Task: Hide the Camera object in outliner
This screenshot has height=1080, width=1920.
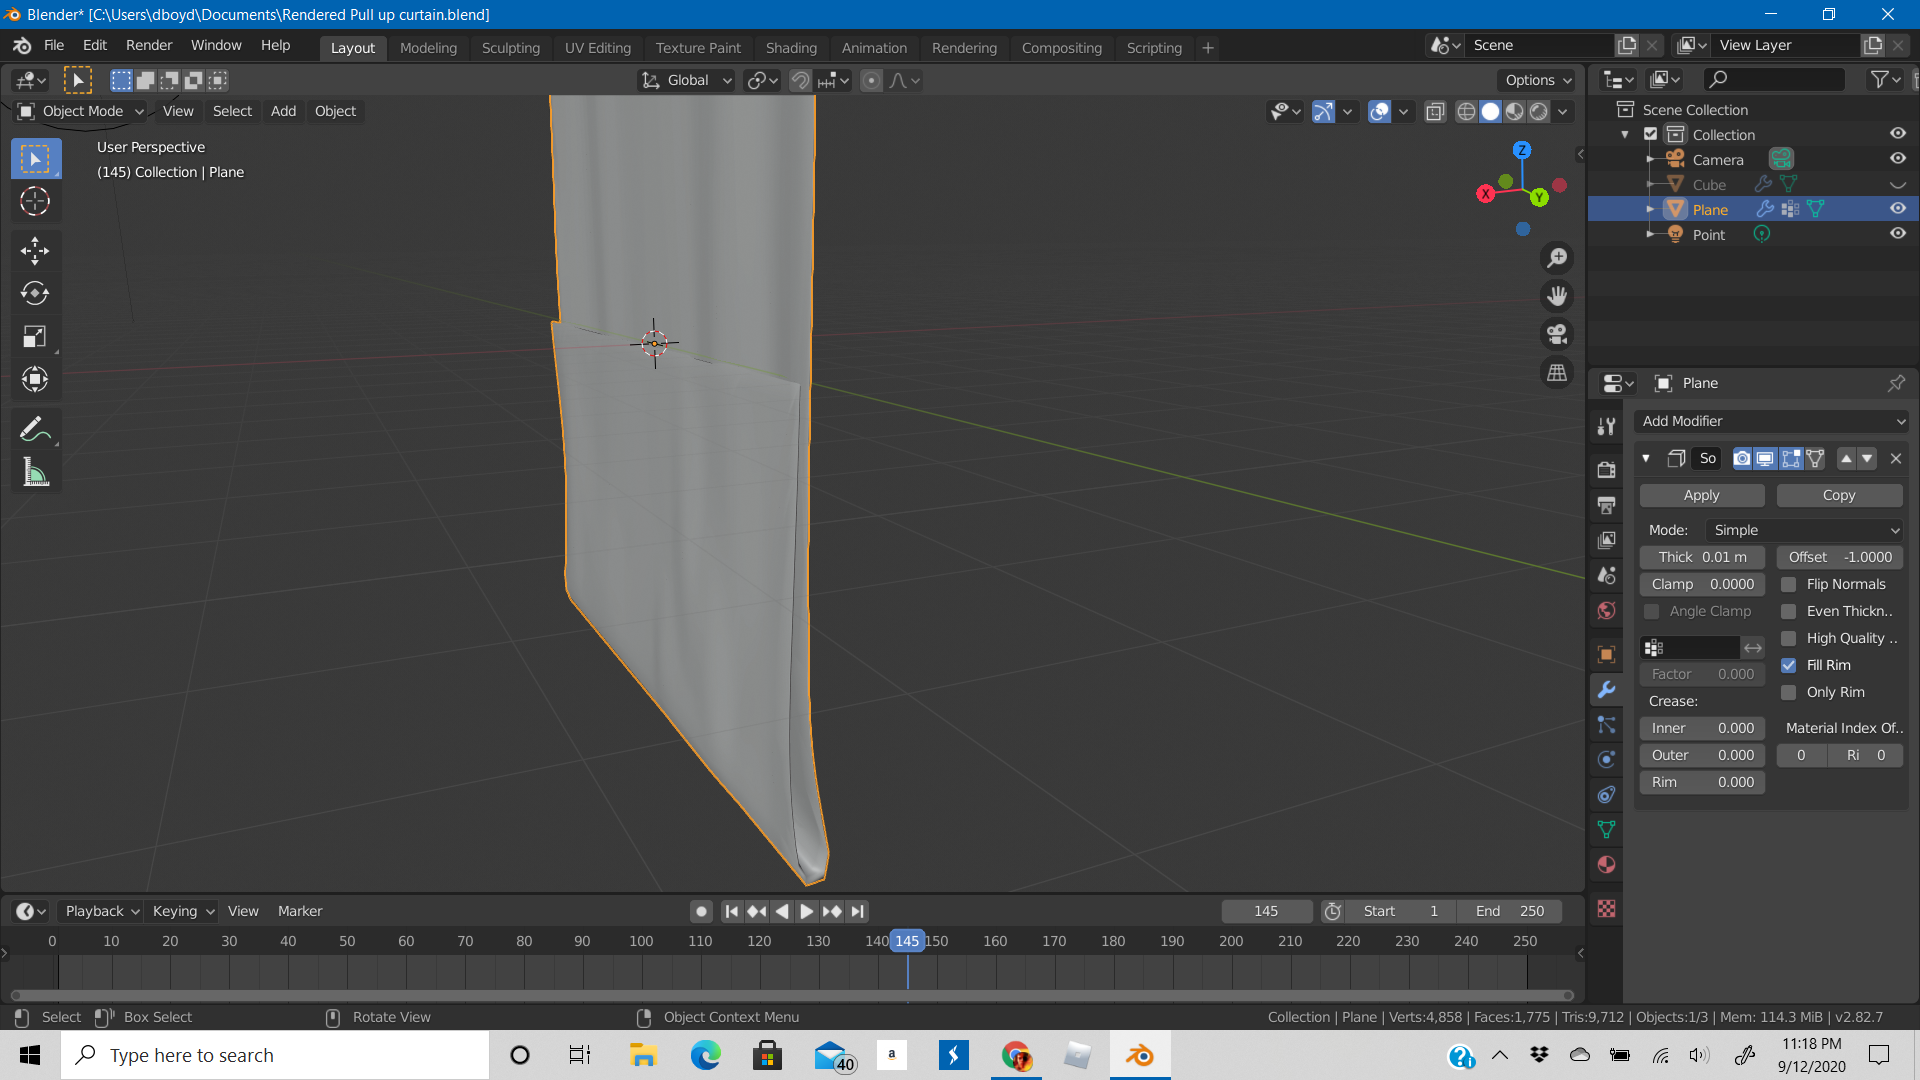Action: point(1897,159)
